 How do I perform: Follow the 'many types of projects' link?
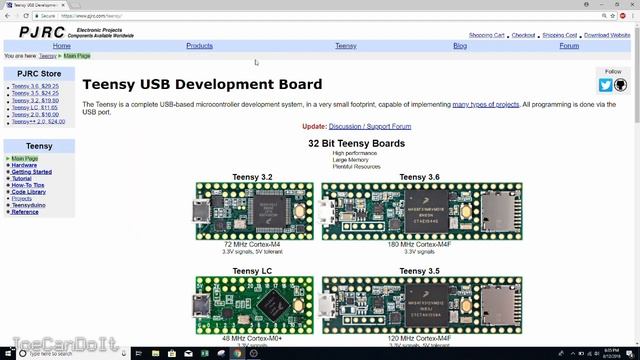pos(486,104)
